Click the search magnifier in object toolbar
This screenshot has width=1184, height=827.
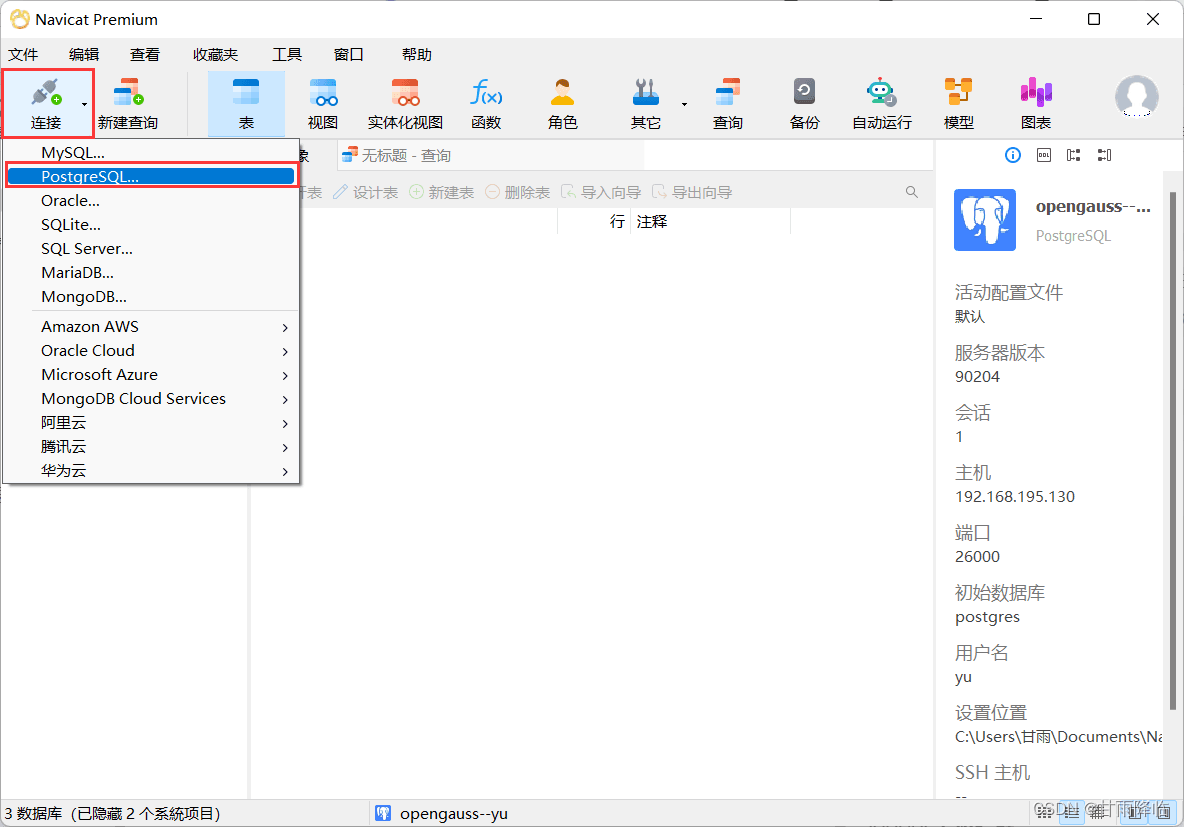[x=912, y=193]
